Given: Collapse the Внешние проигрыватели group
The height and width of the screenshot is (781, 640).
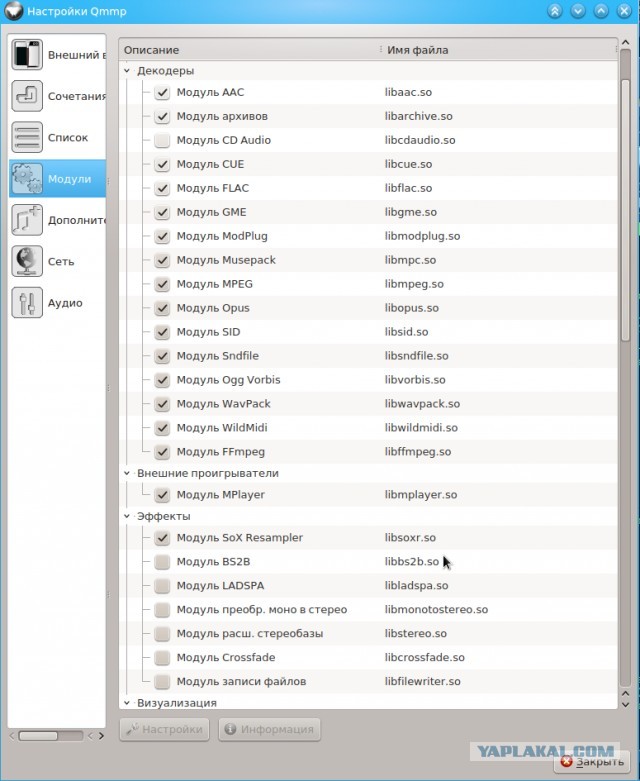Looking at the screenshot, I should (127, 473).
